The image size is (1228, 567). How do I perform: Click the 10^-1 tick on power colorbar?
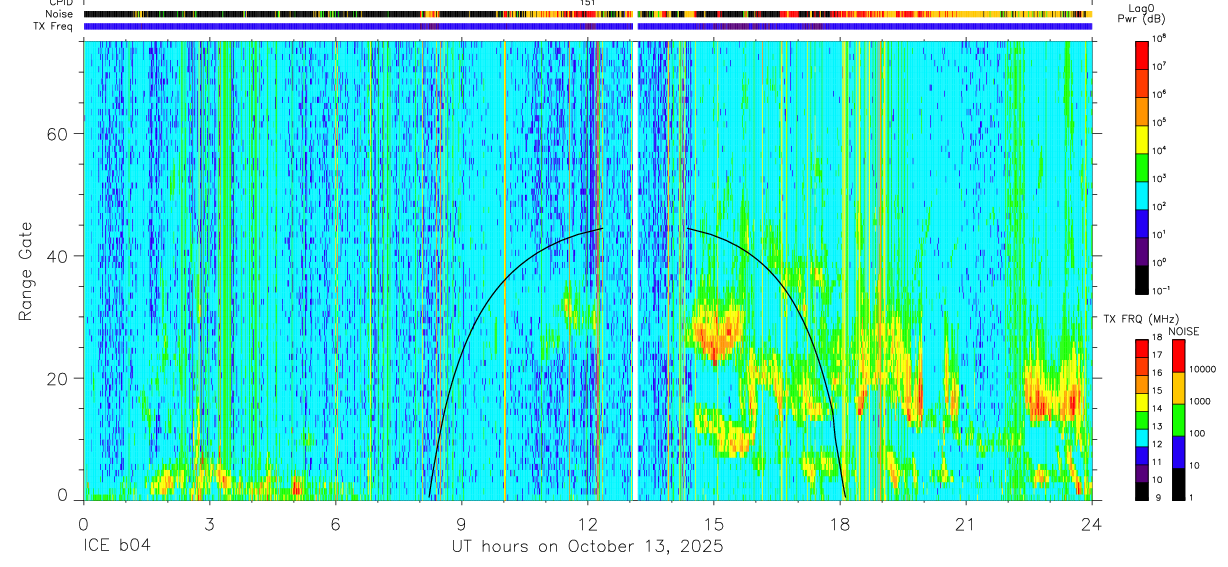(1161, 290)
